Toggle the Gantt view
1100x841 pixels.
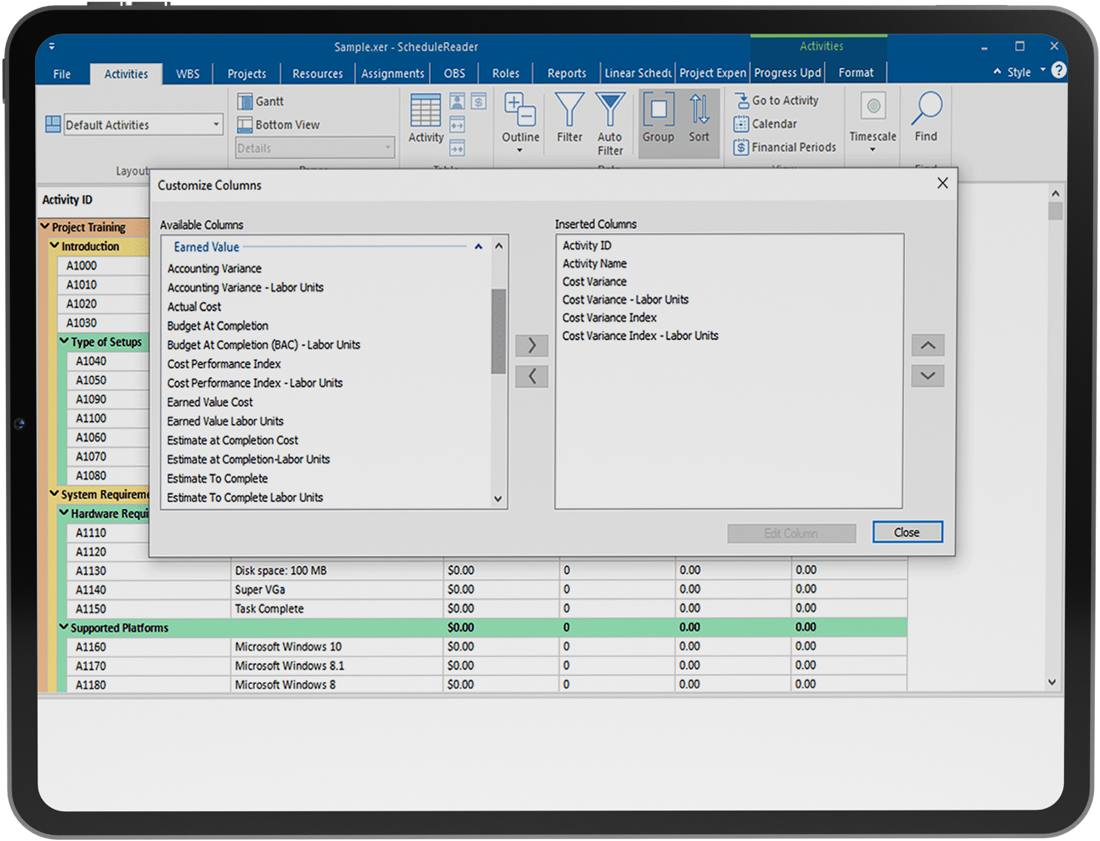point(262,101)
